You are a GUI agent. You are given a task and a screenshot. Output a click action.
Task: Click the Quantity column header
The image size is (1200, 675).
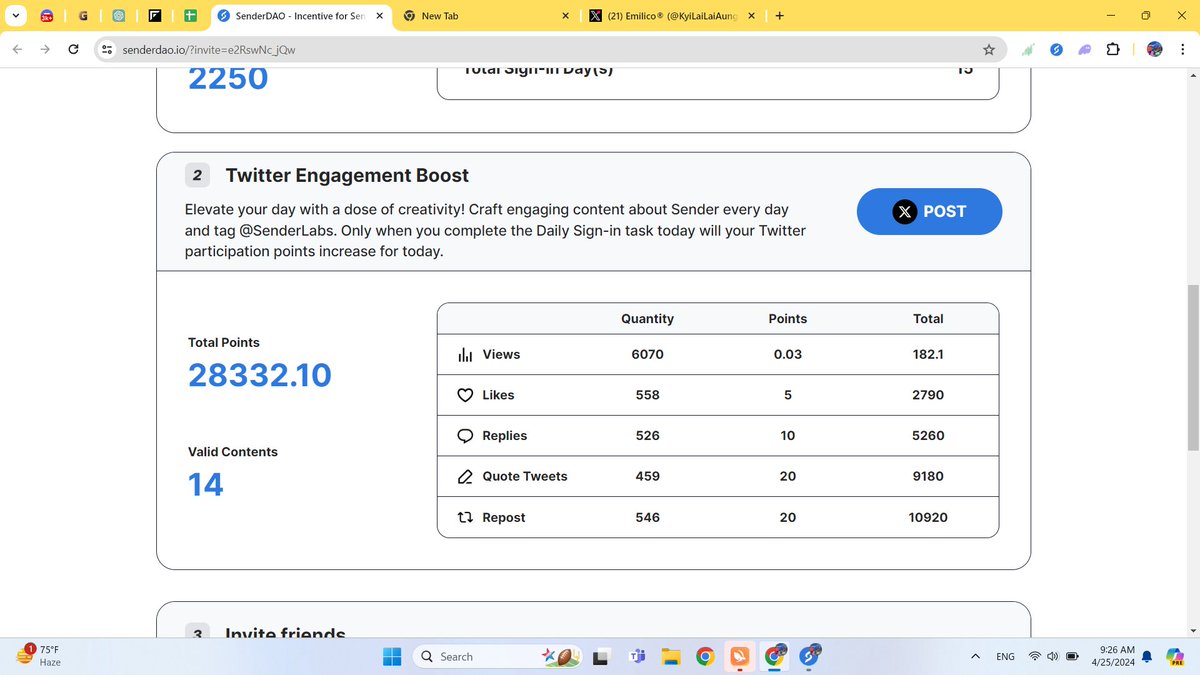[647, 319]
